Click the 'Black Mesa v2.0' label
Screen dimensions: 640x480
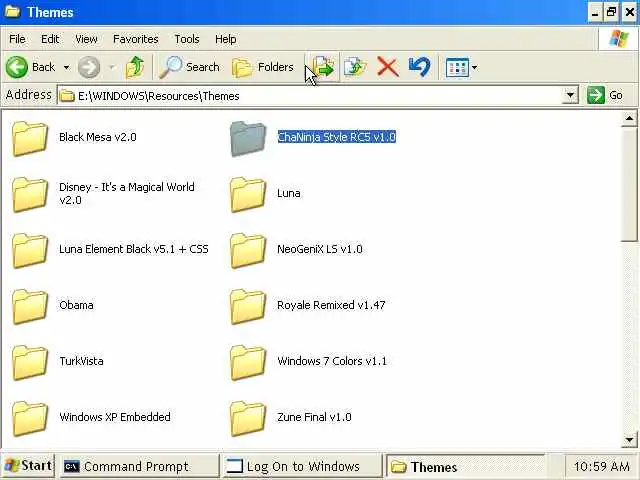point(98,137)
